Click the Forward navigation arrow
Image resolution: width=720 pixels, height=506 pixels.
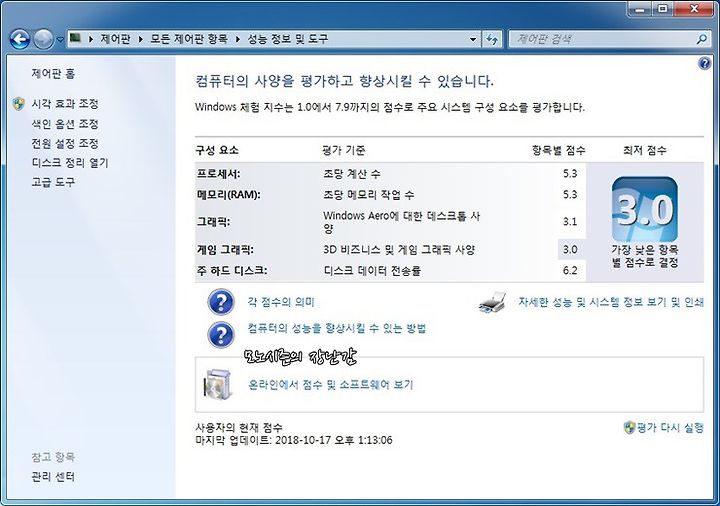click(44, 39)
